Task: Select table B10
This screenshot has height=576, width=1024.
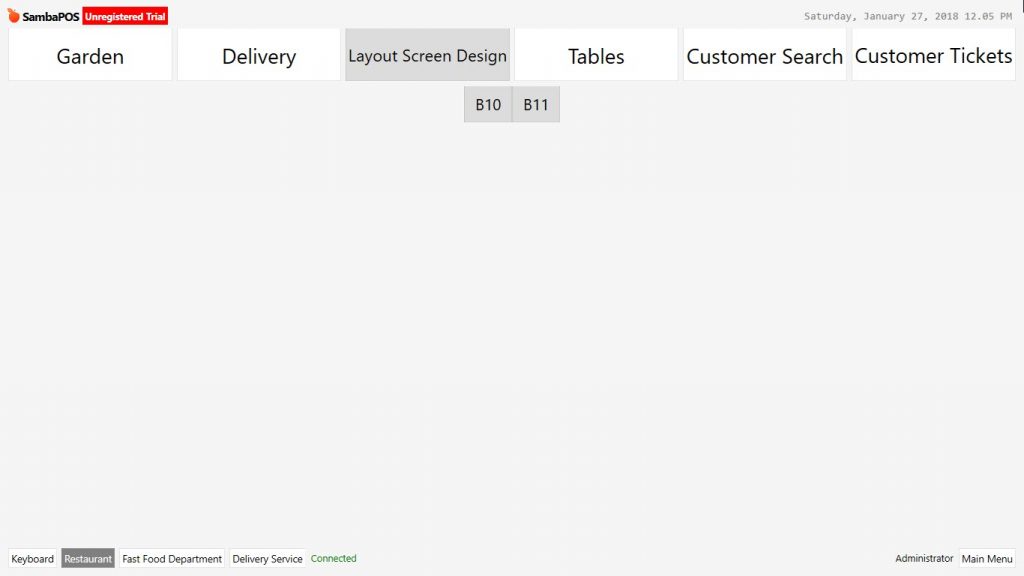Action: click(x=488, y=104)
